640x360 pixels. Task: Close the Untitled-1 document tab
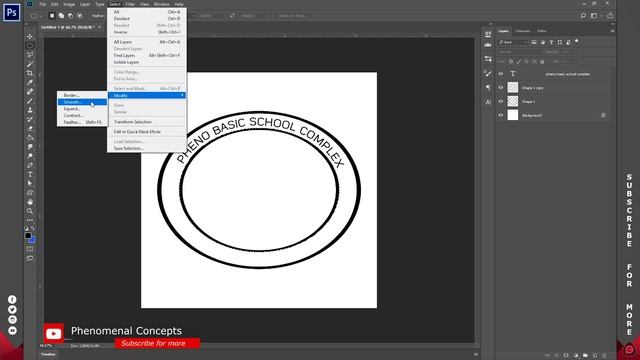click(100, 27)
